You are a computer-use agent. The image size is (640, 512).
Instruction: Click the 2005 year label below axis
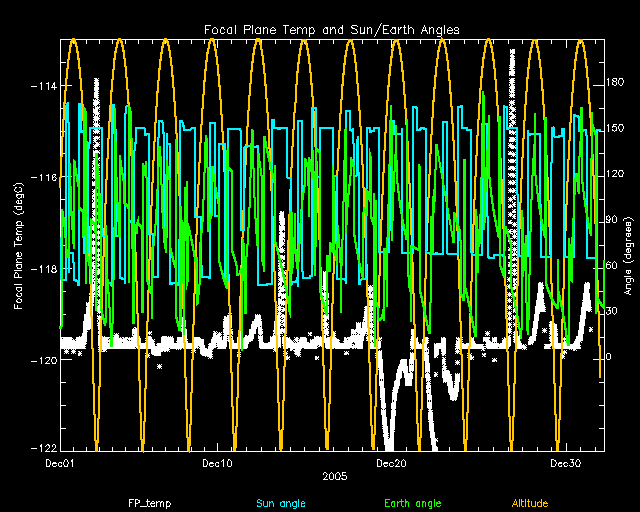point(334,476)
